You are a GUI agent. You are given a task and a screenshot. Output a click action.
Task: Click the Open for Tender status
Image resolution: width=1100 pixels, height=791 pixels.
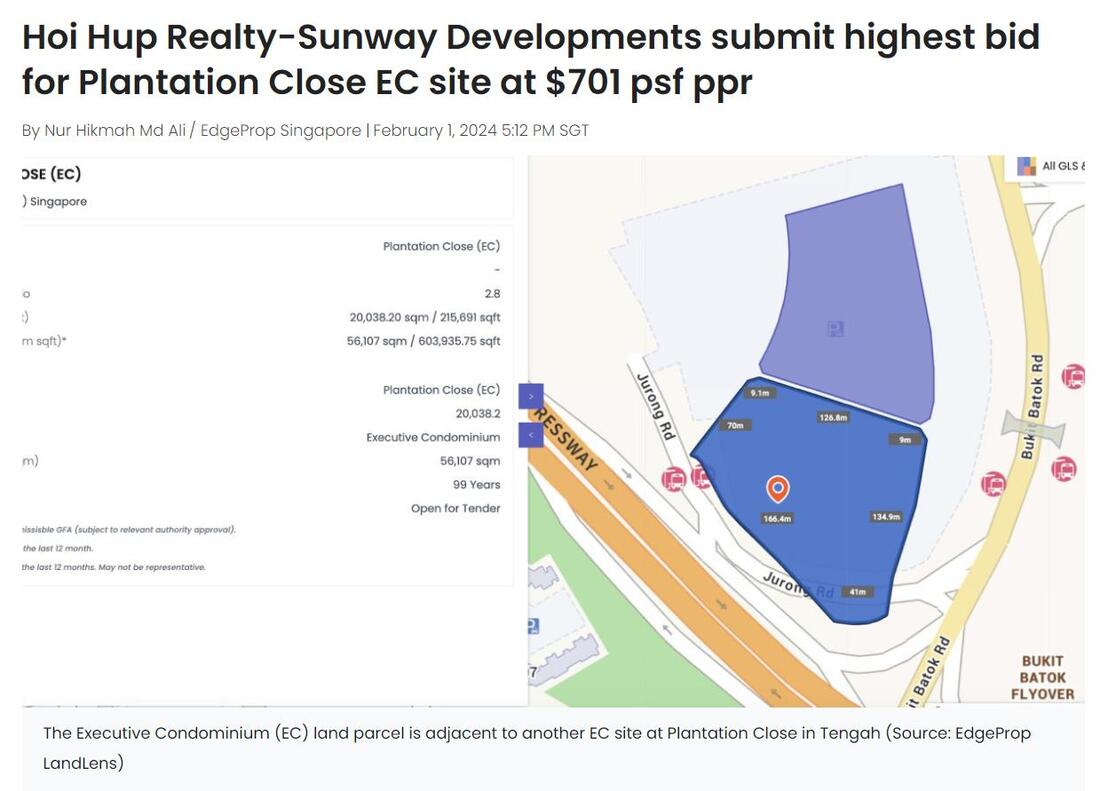click(x=455, y=508)
